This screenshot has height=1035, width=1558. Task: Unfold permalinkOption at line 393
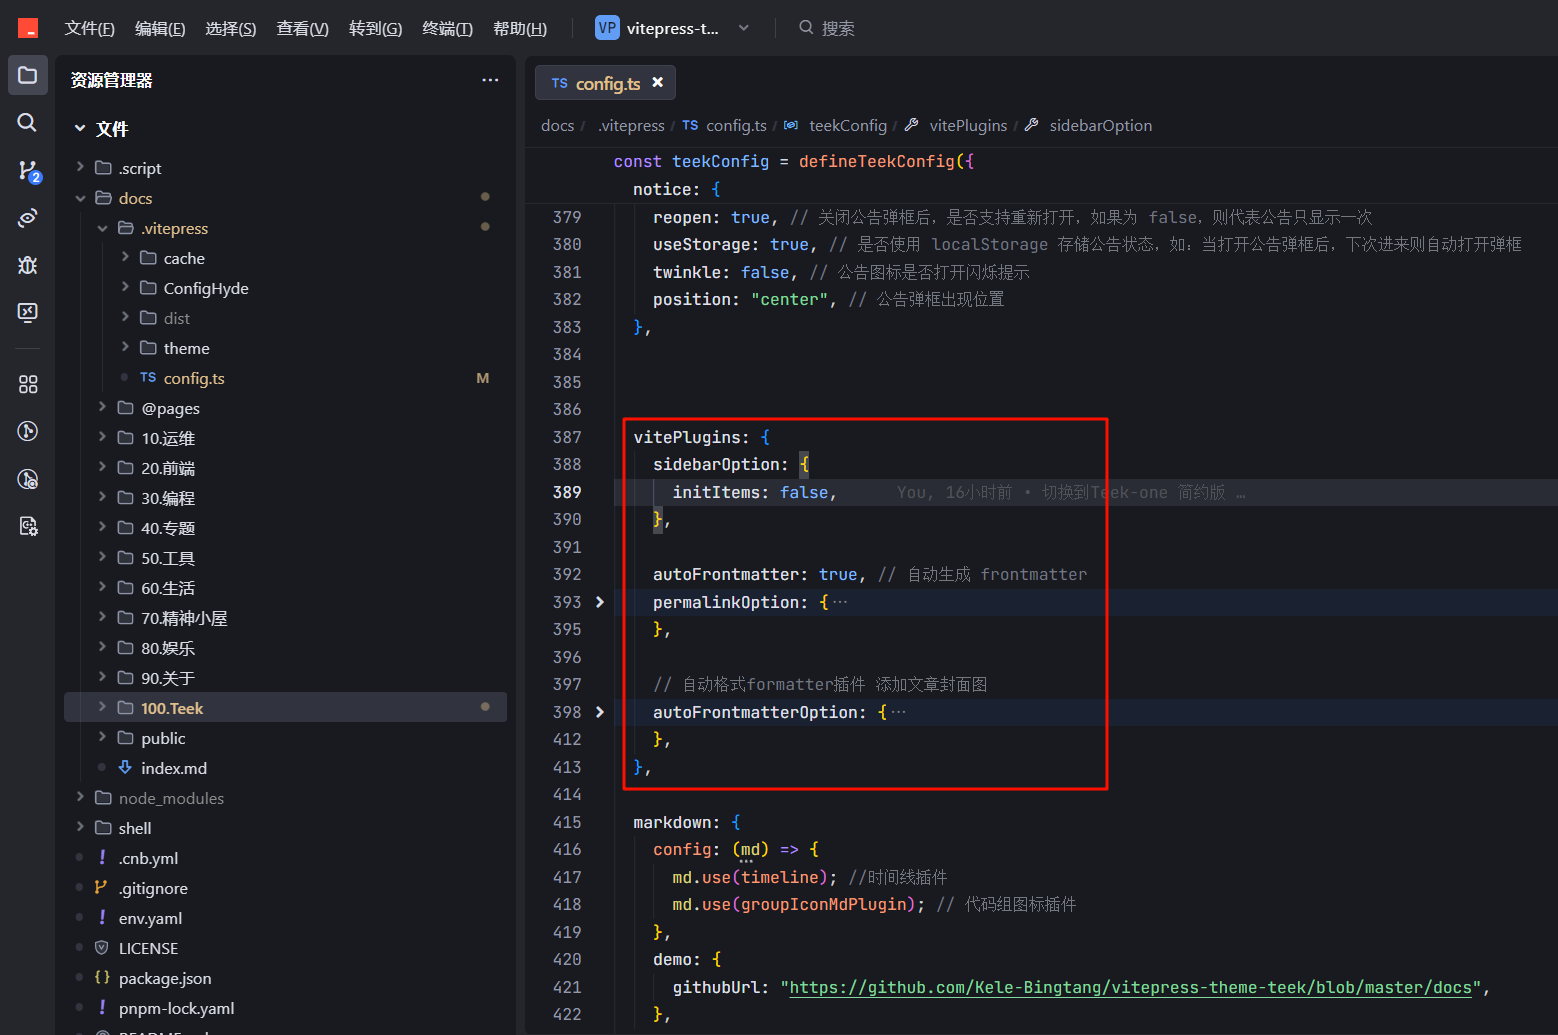pyautogui.click(x=600, y=602)
